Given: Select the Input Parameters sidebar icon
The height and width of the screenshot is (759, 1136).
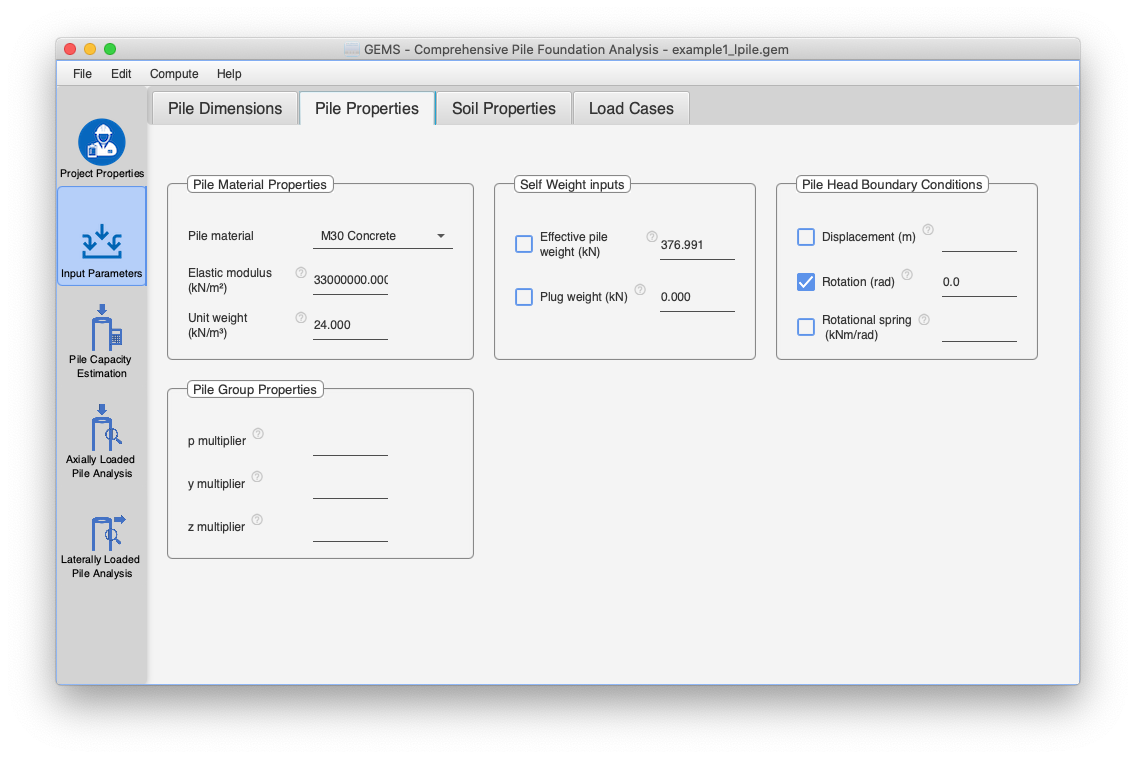Looking at the screenshot, I should (102, 238).
